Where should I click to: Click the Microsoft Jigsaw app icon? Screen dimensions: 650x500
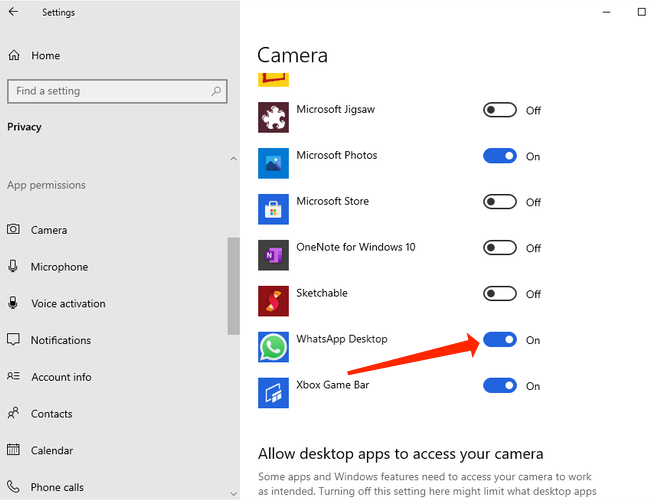click(x=273, y=117)
